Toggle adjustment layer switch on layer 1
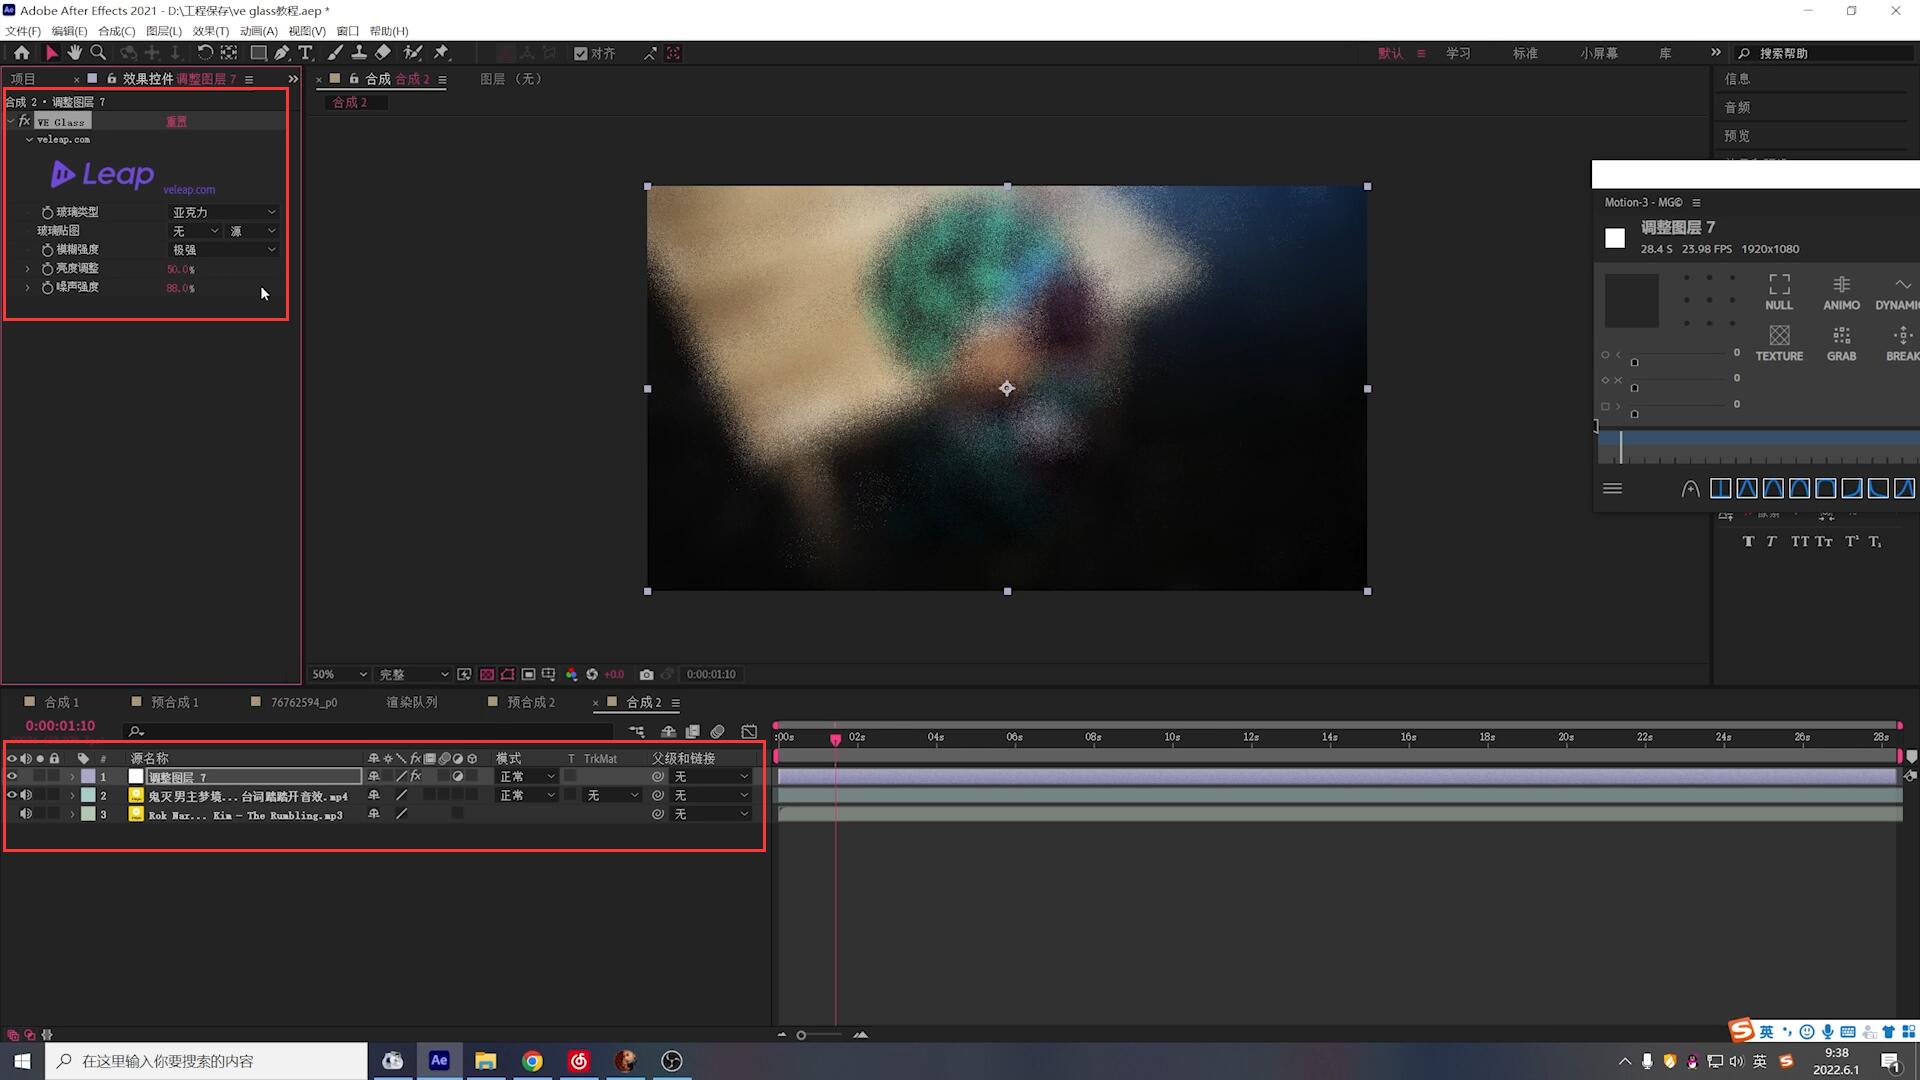The image size is (1920, 1080). point(458,777)
